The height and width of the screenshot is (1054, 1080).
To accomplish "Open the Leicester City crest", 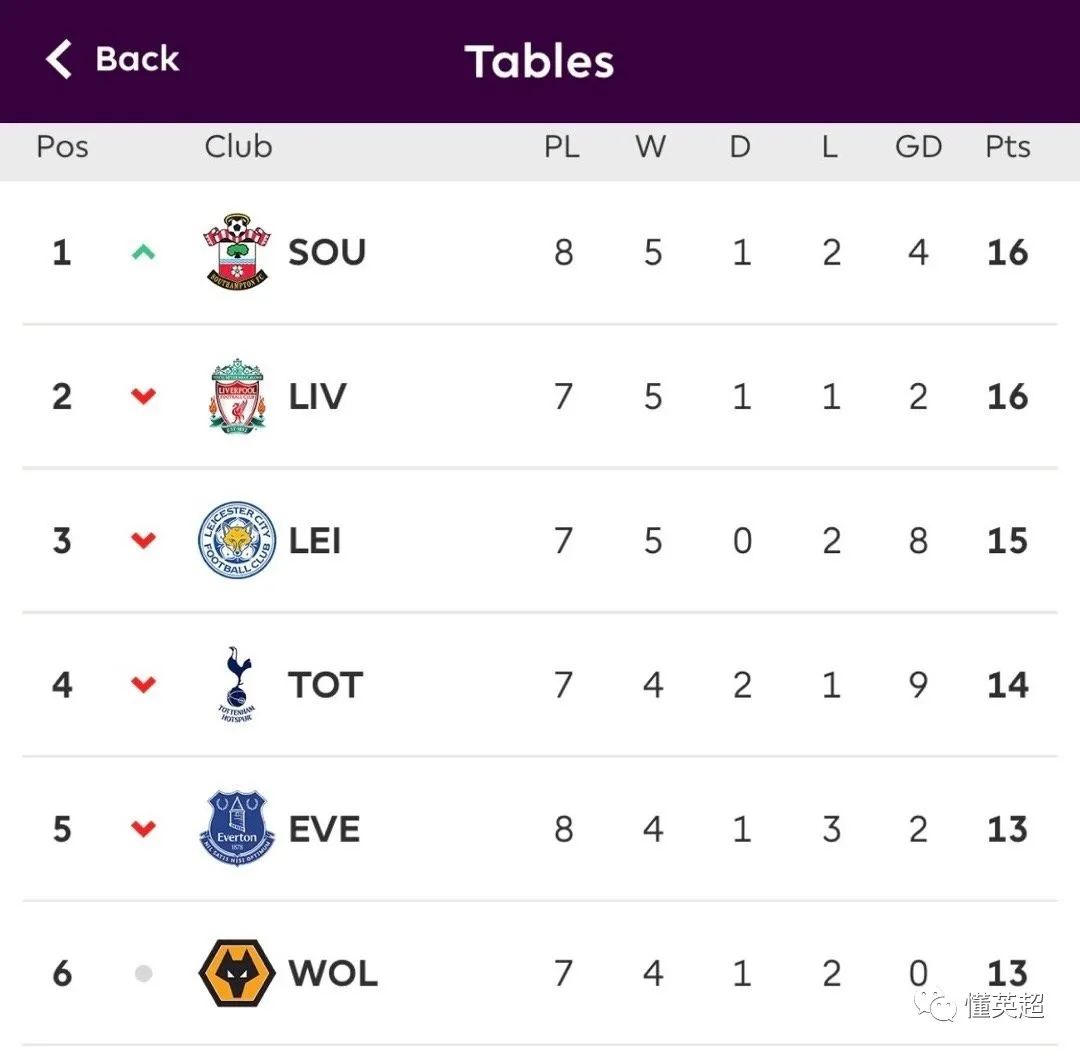I will click(237, 540).
